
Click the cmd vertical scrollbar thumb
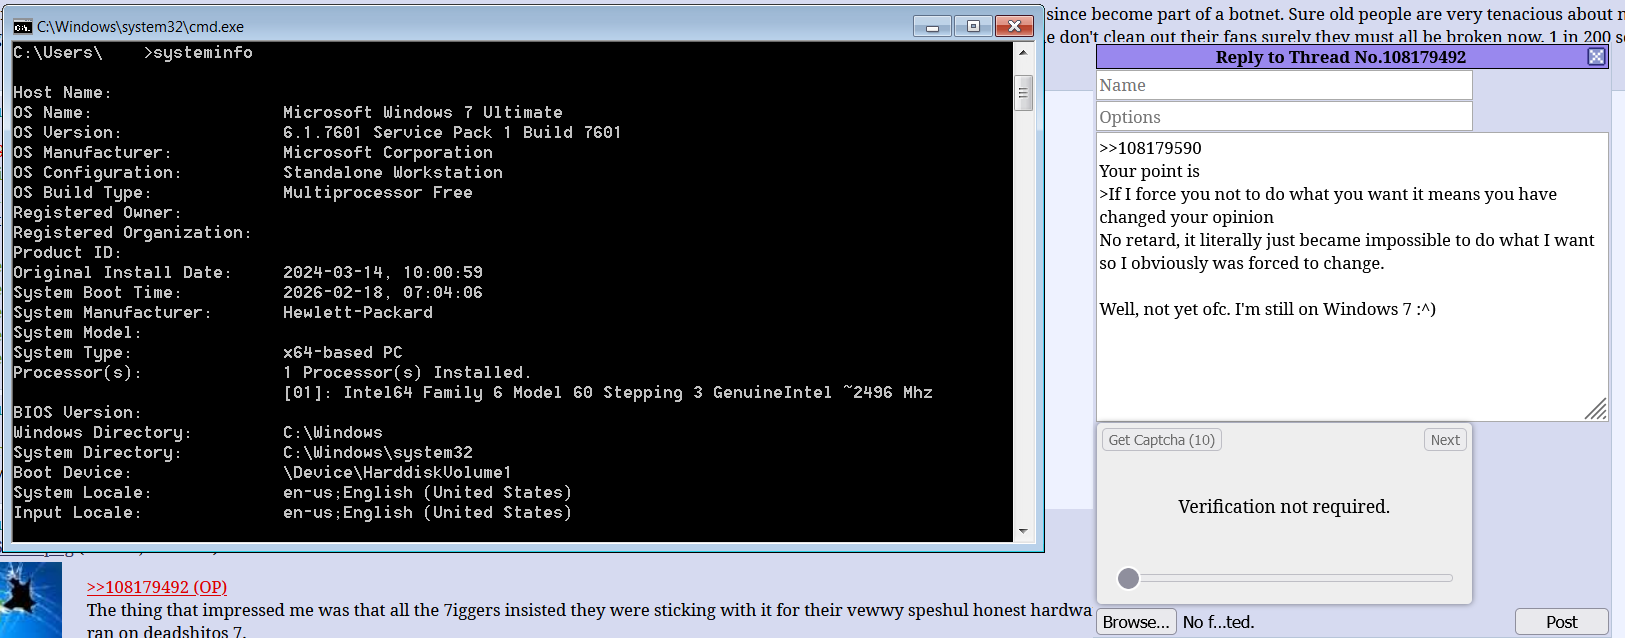(1023, 94)
